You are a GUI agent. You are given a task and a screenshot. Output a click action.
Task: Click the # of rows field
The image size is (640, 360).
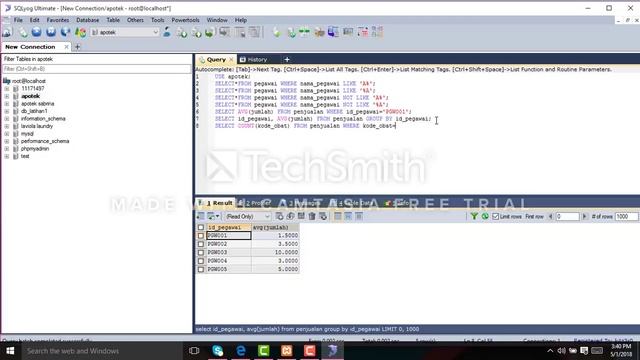pyautogui.click(x=627, y=216)
